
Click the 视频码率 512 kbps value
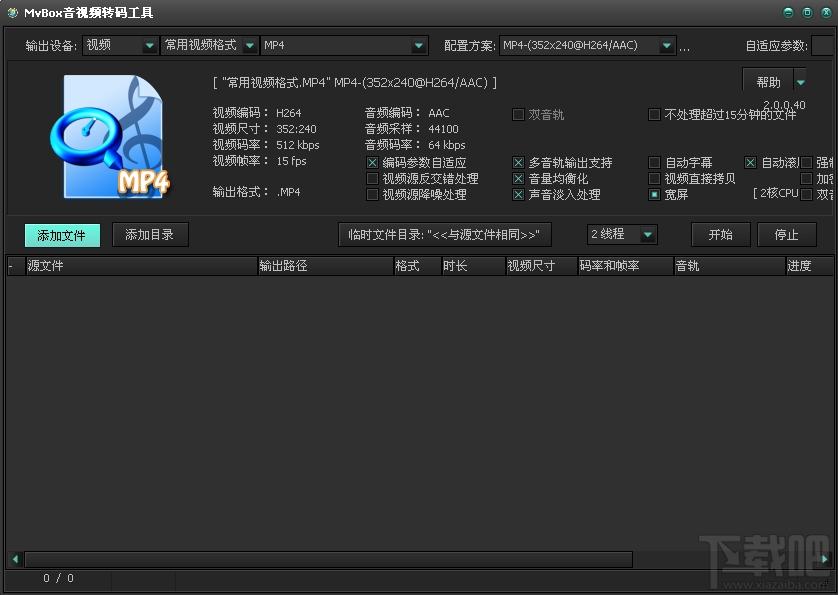(298, 145)
